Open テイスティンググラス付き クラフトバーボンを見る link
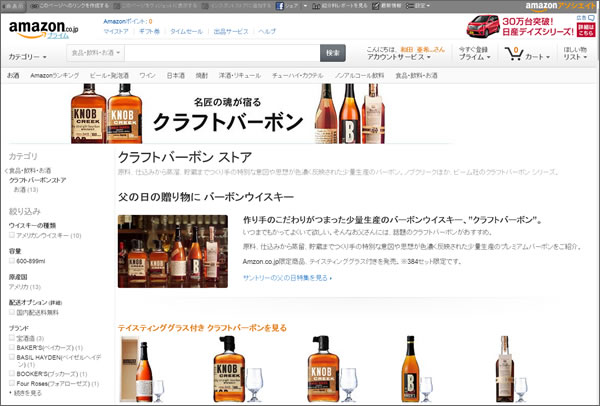This screenshot has height=406, width=600. pos(202,328)
